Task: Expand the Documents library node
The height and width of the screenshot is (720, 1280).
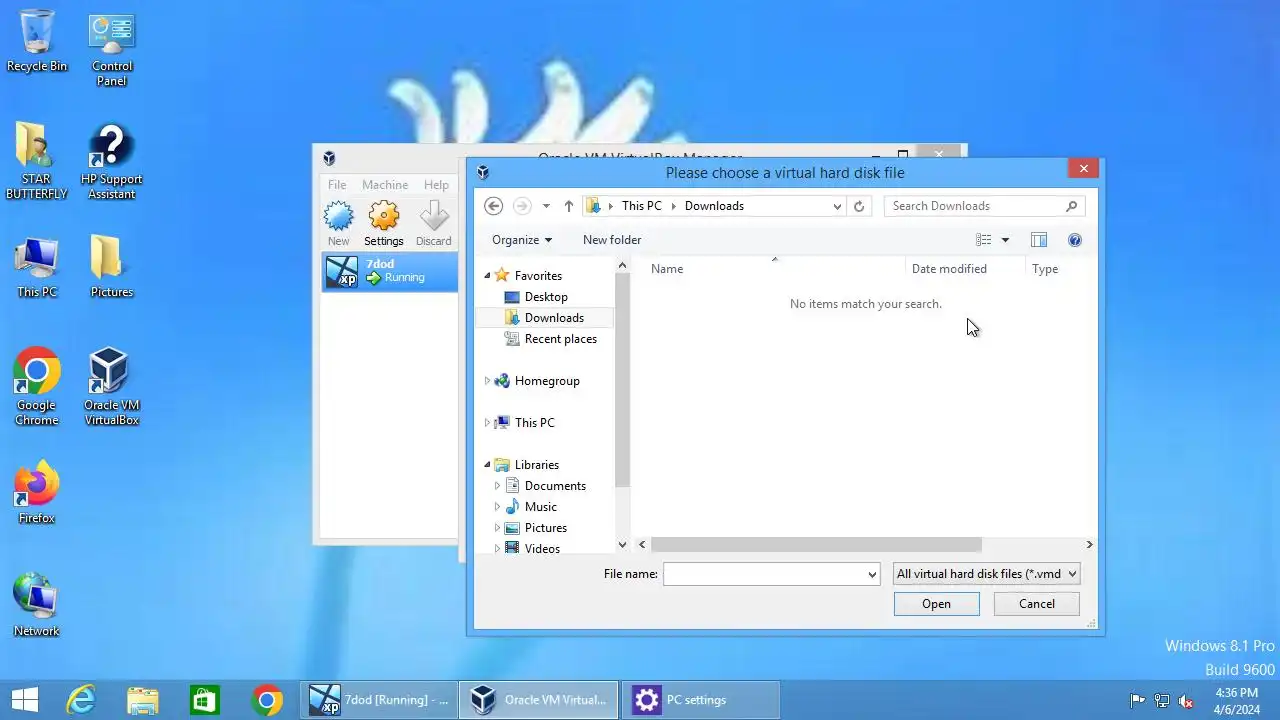Action: point(497,486)
